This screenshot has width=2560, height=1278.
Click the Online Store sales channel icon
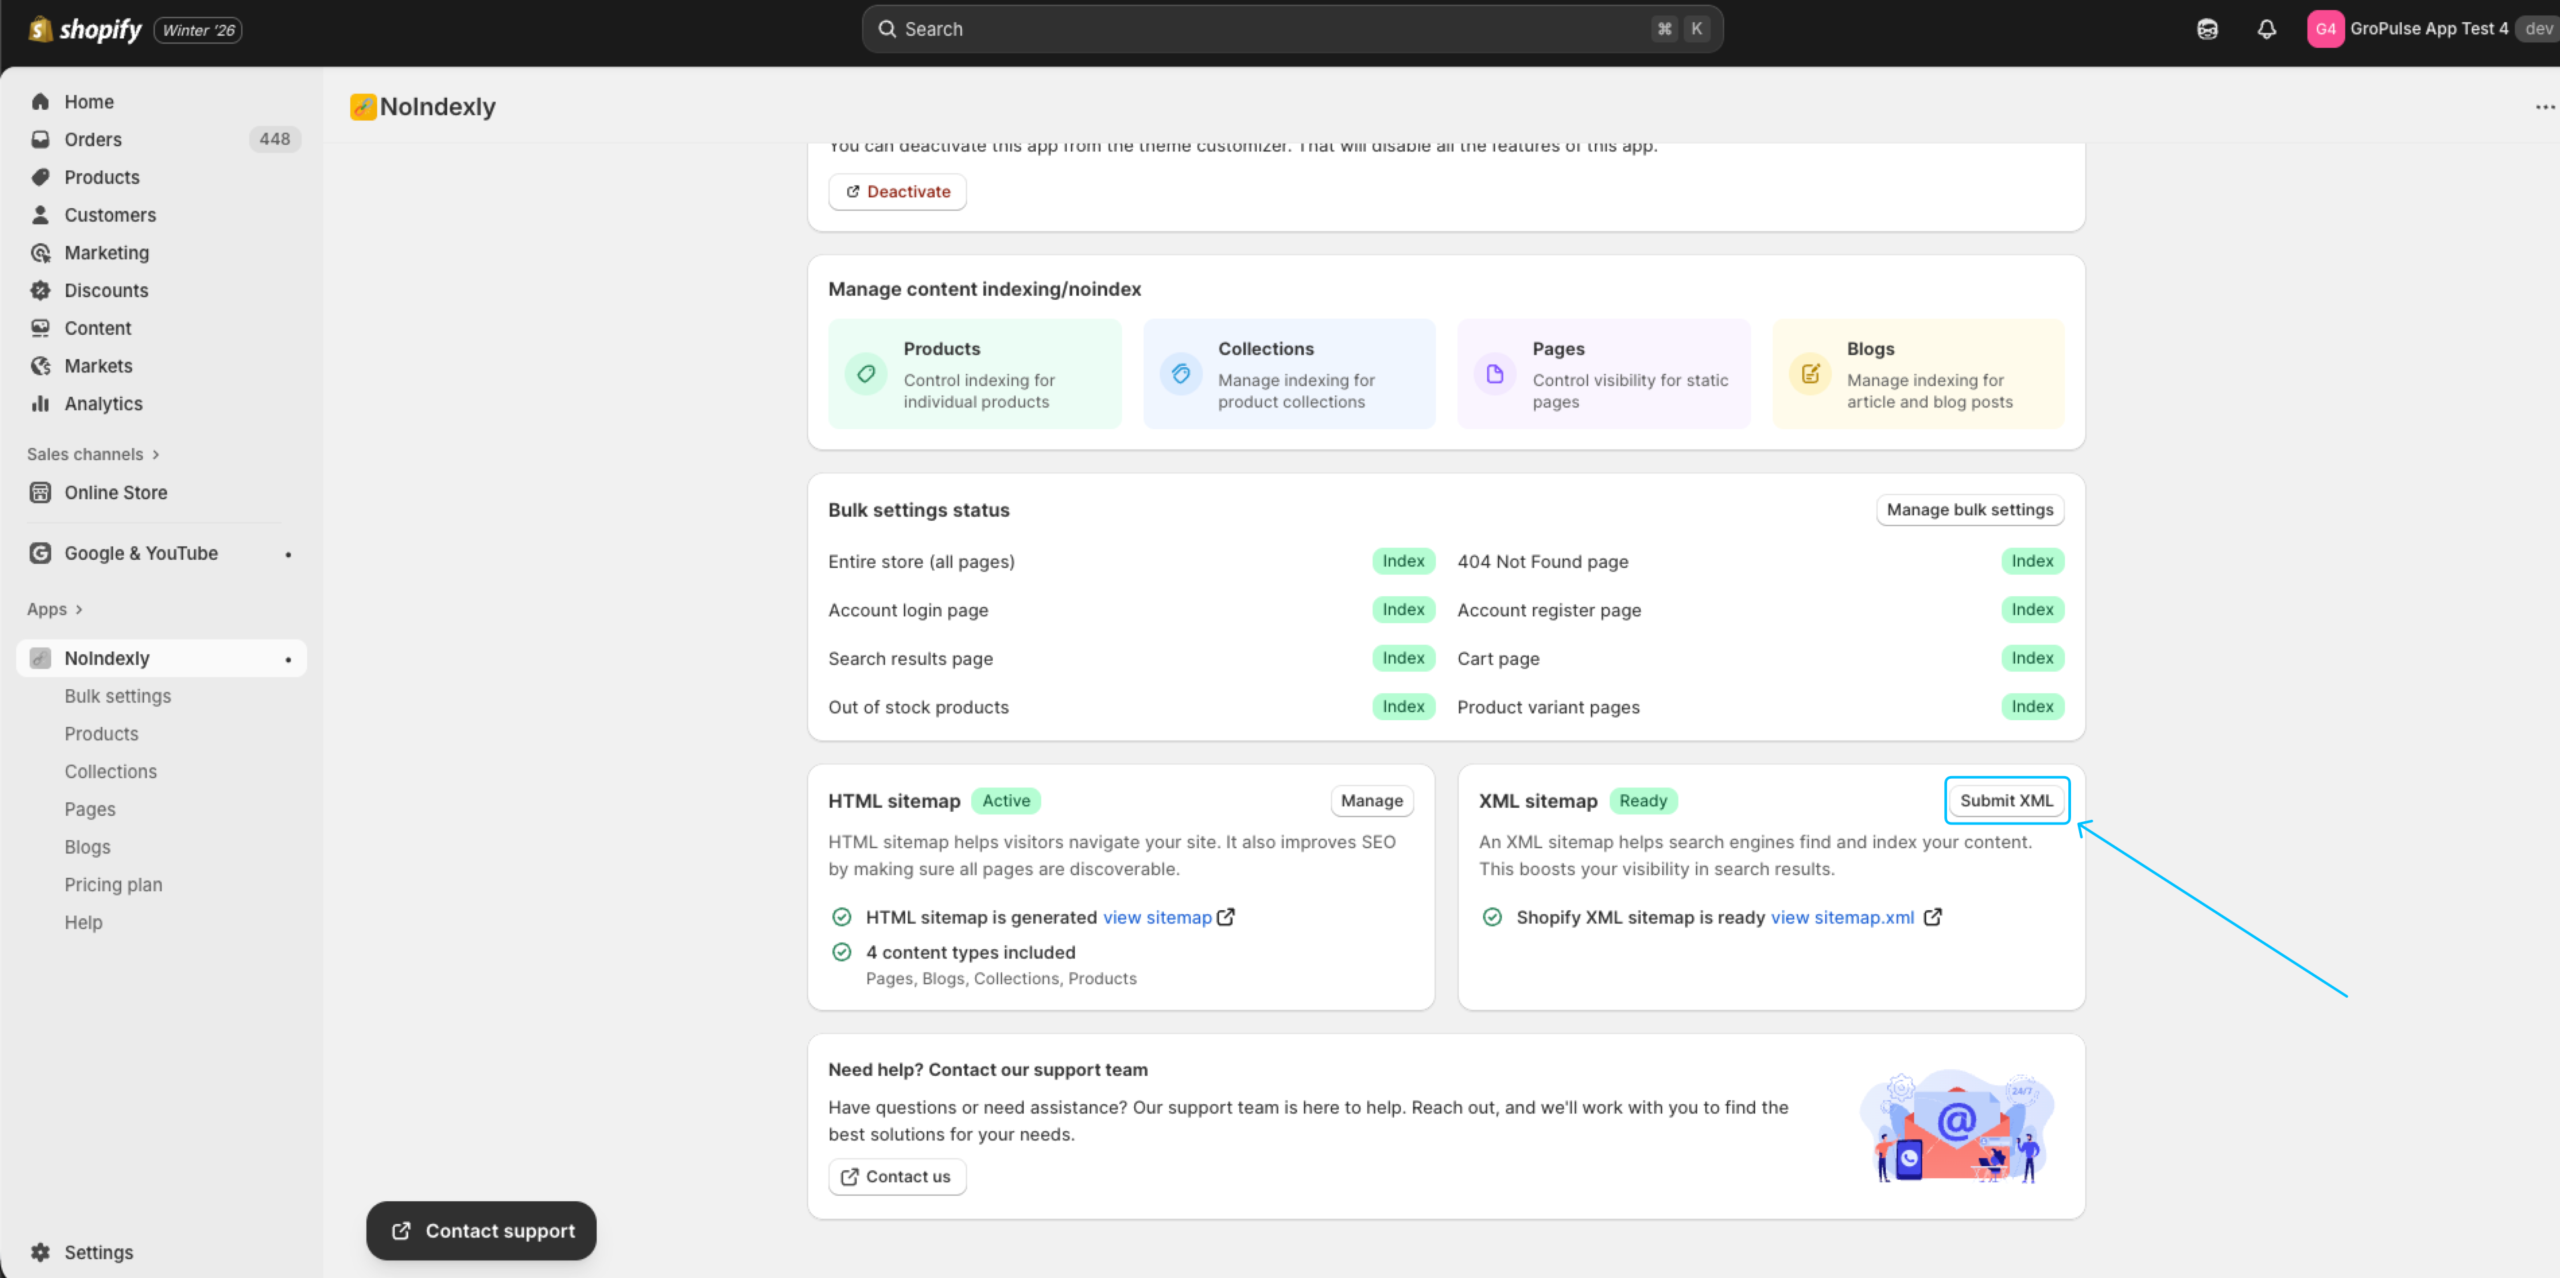point(40,492)
